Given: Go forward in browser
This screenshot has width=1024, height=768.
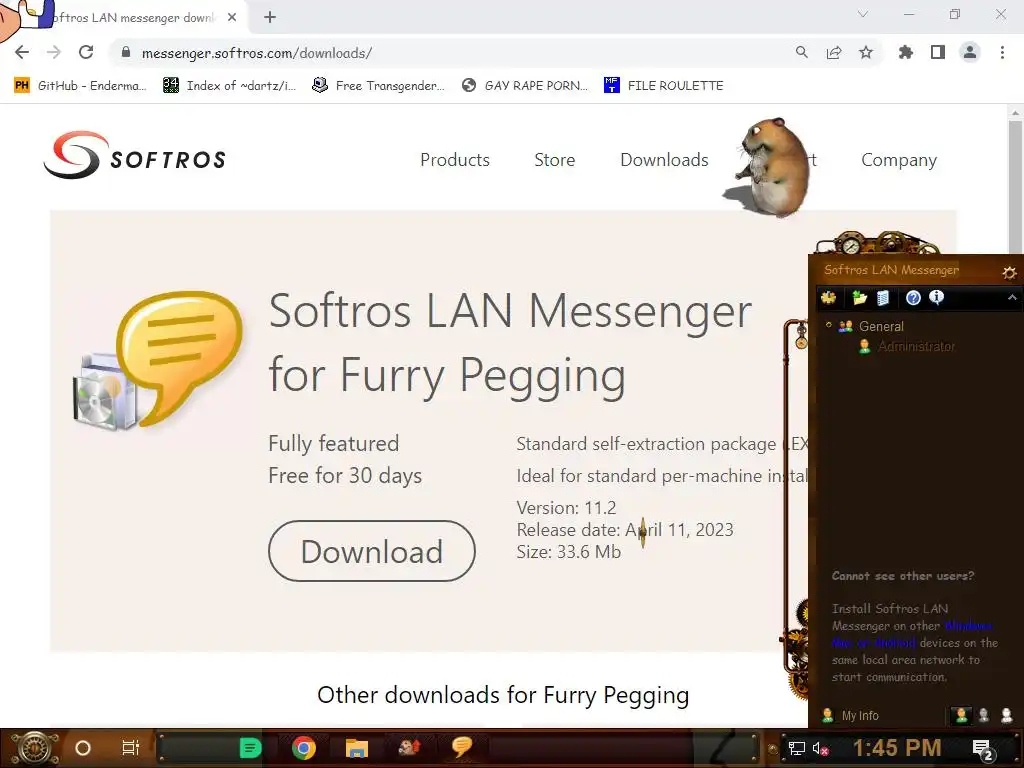Looking at the screenshot, I should [54, 52].
